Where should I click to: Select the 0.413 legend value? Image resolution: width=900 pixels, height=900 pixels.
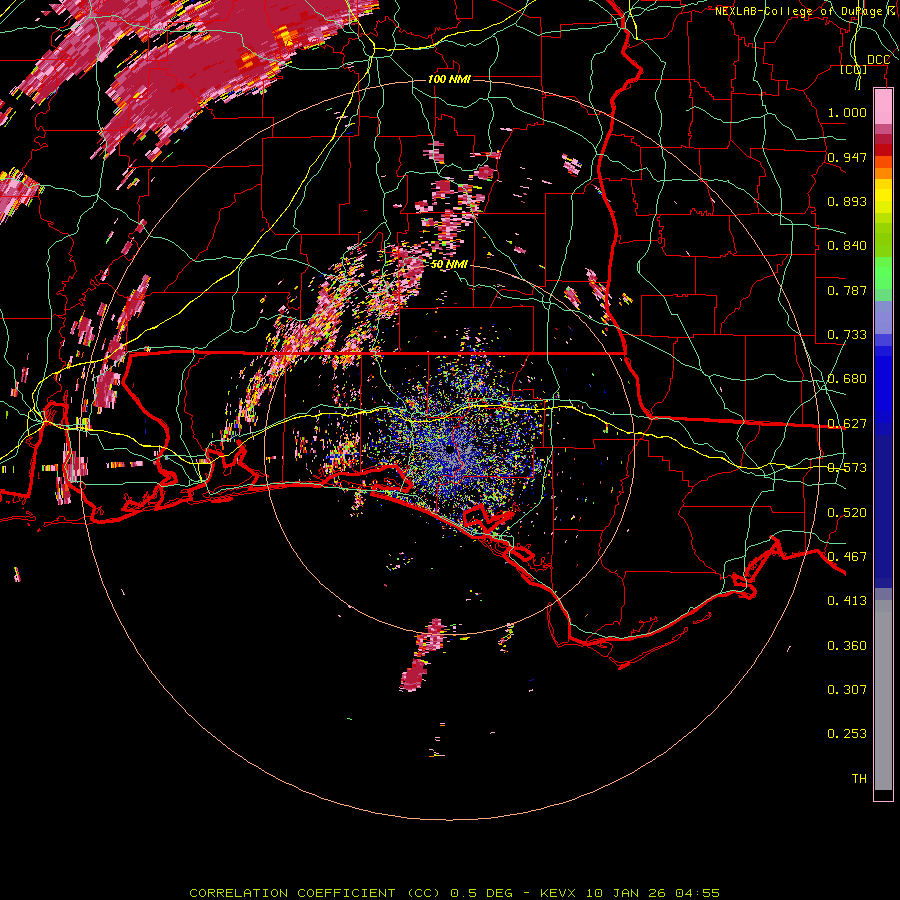(847, 601)
